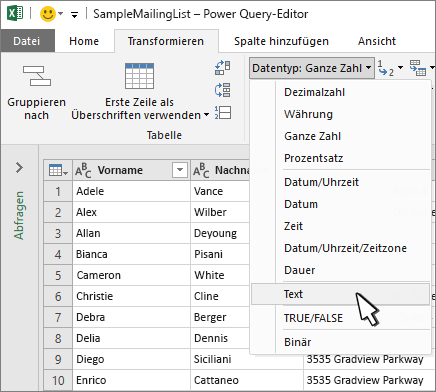This screenshot has width=436, height=392.
Task: Choose Dauer data type
Action: coord(299,270)
